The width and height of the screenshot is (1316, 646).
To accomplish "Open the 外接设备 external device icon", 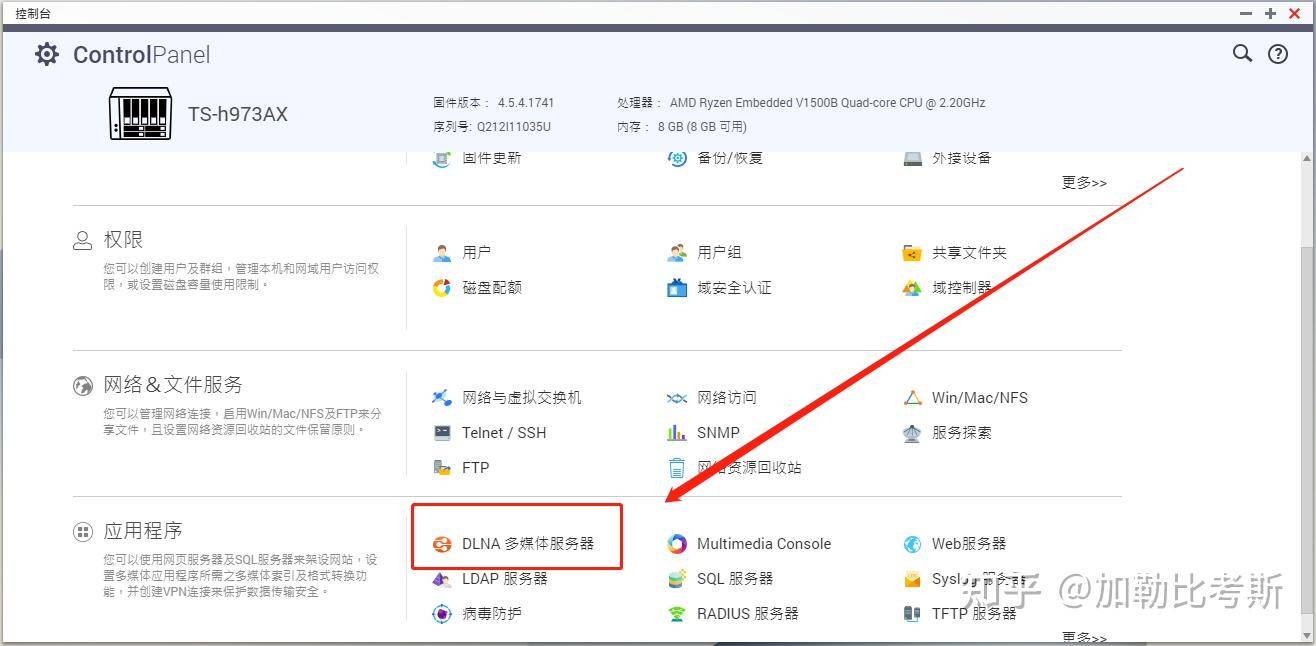I will click(912, 158).
